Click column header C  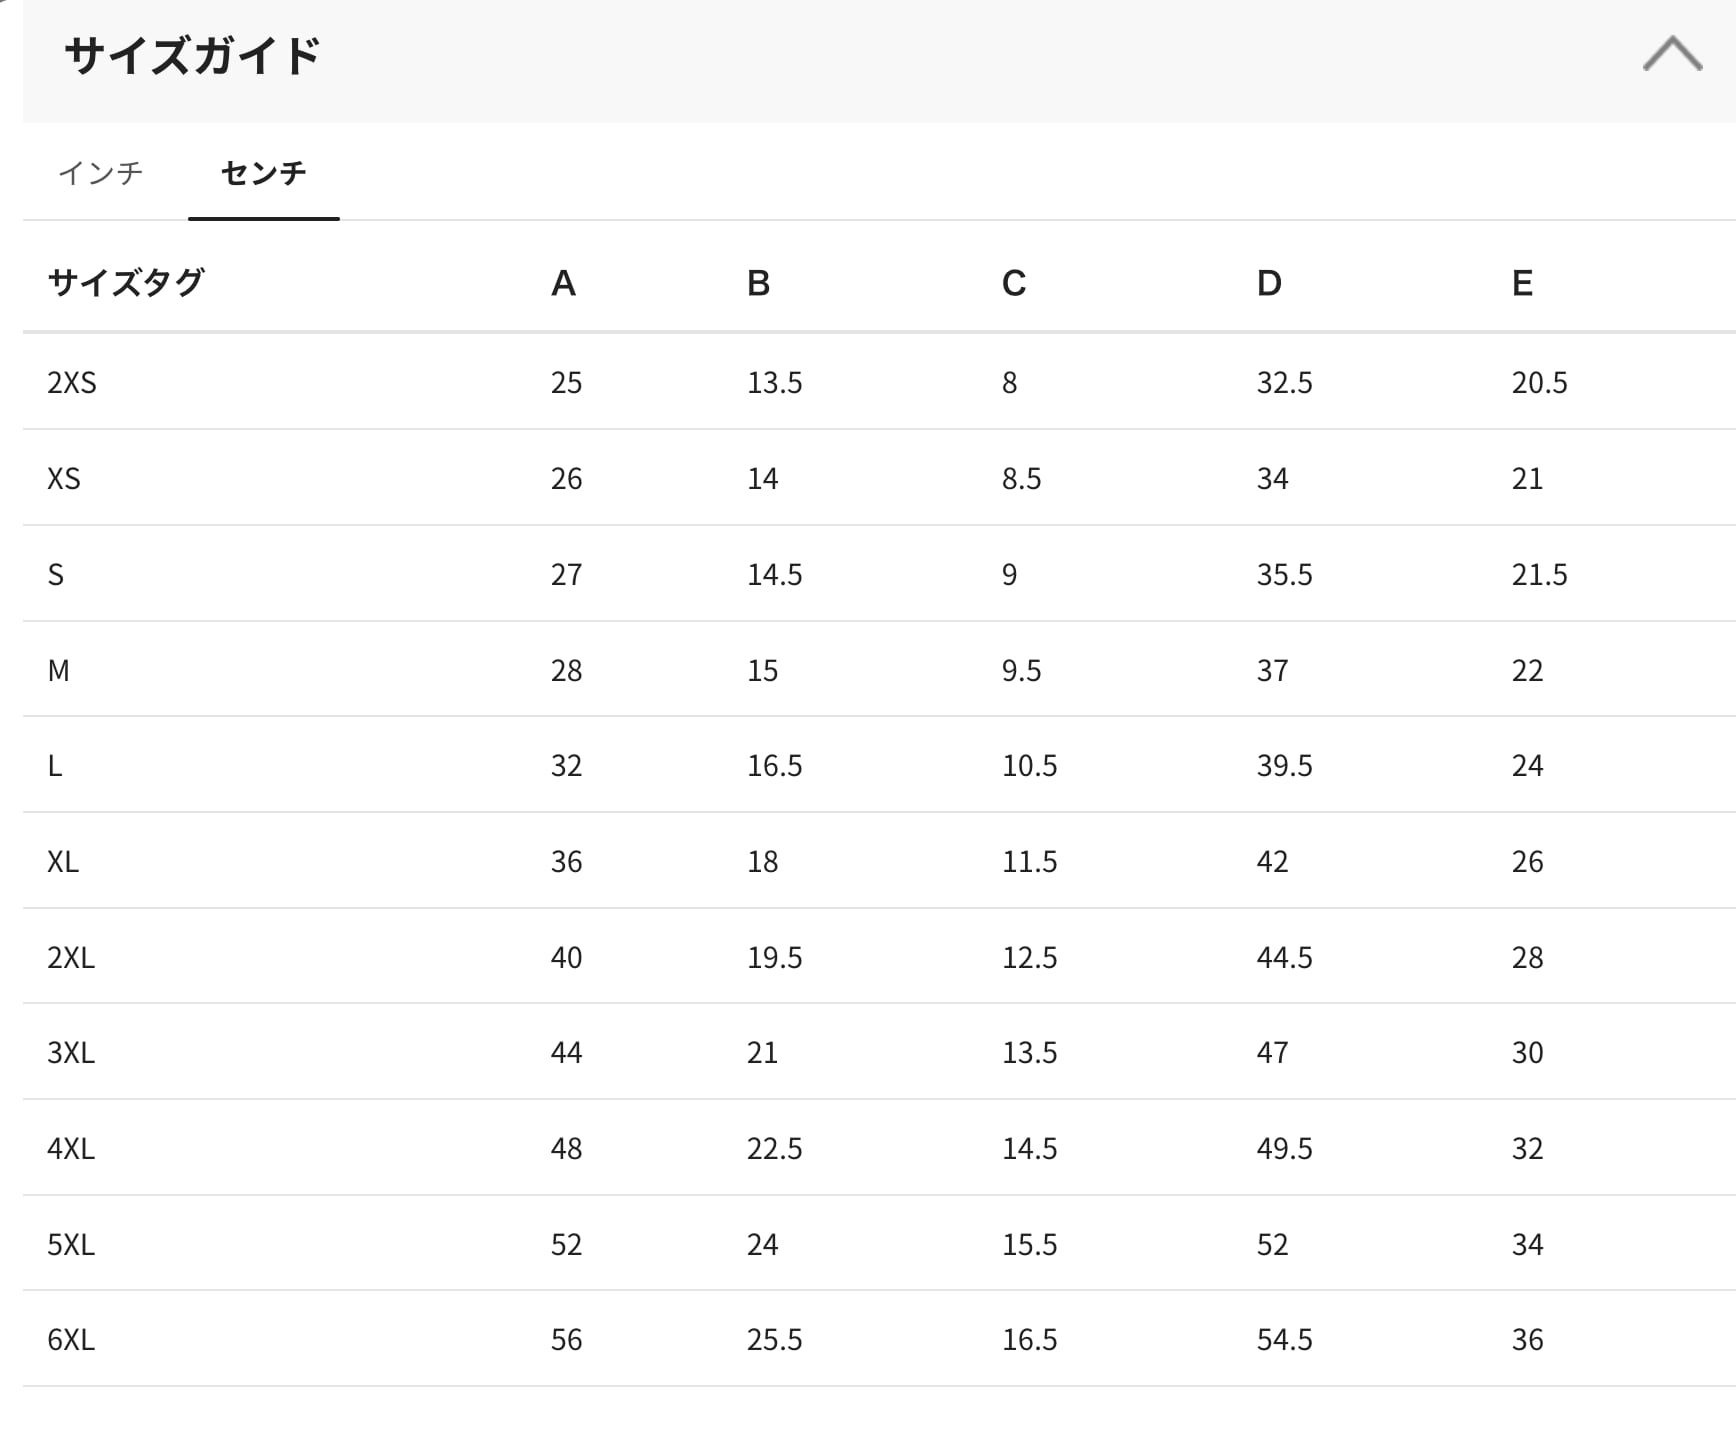1013,284
